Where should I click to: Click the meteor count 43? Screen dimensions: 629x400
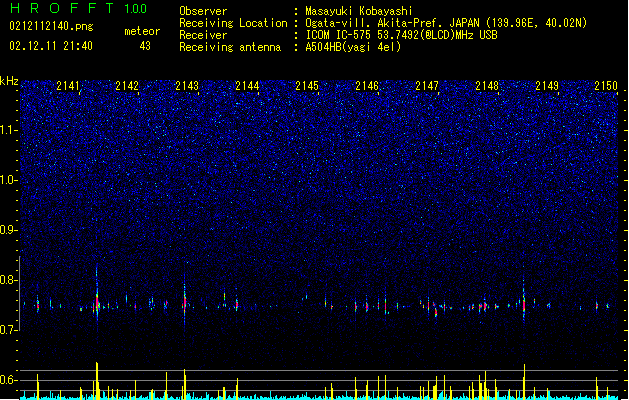(145, 46)
